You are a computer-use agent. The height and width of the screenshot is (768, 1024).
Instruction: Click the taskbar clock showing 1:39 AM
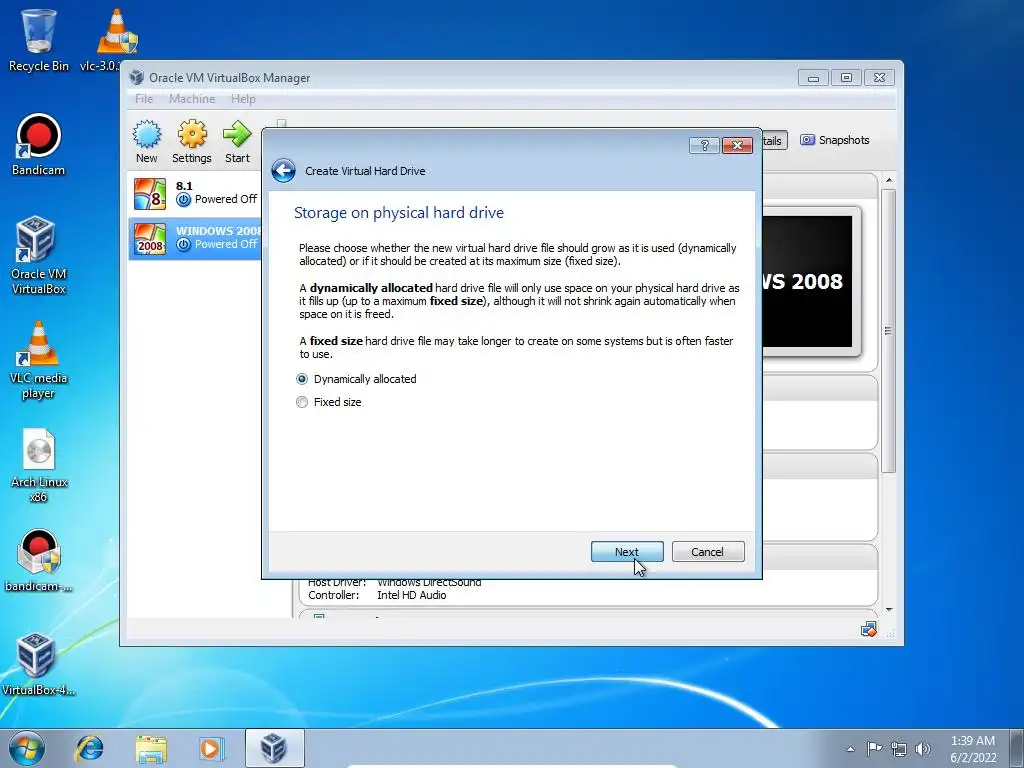pyautogui.click(x=972, y=749)
